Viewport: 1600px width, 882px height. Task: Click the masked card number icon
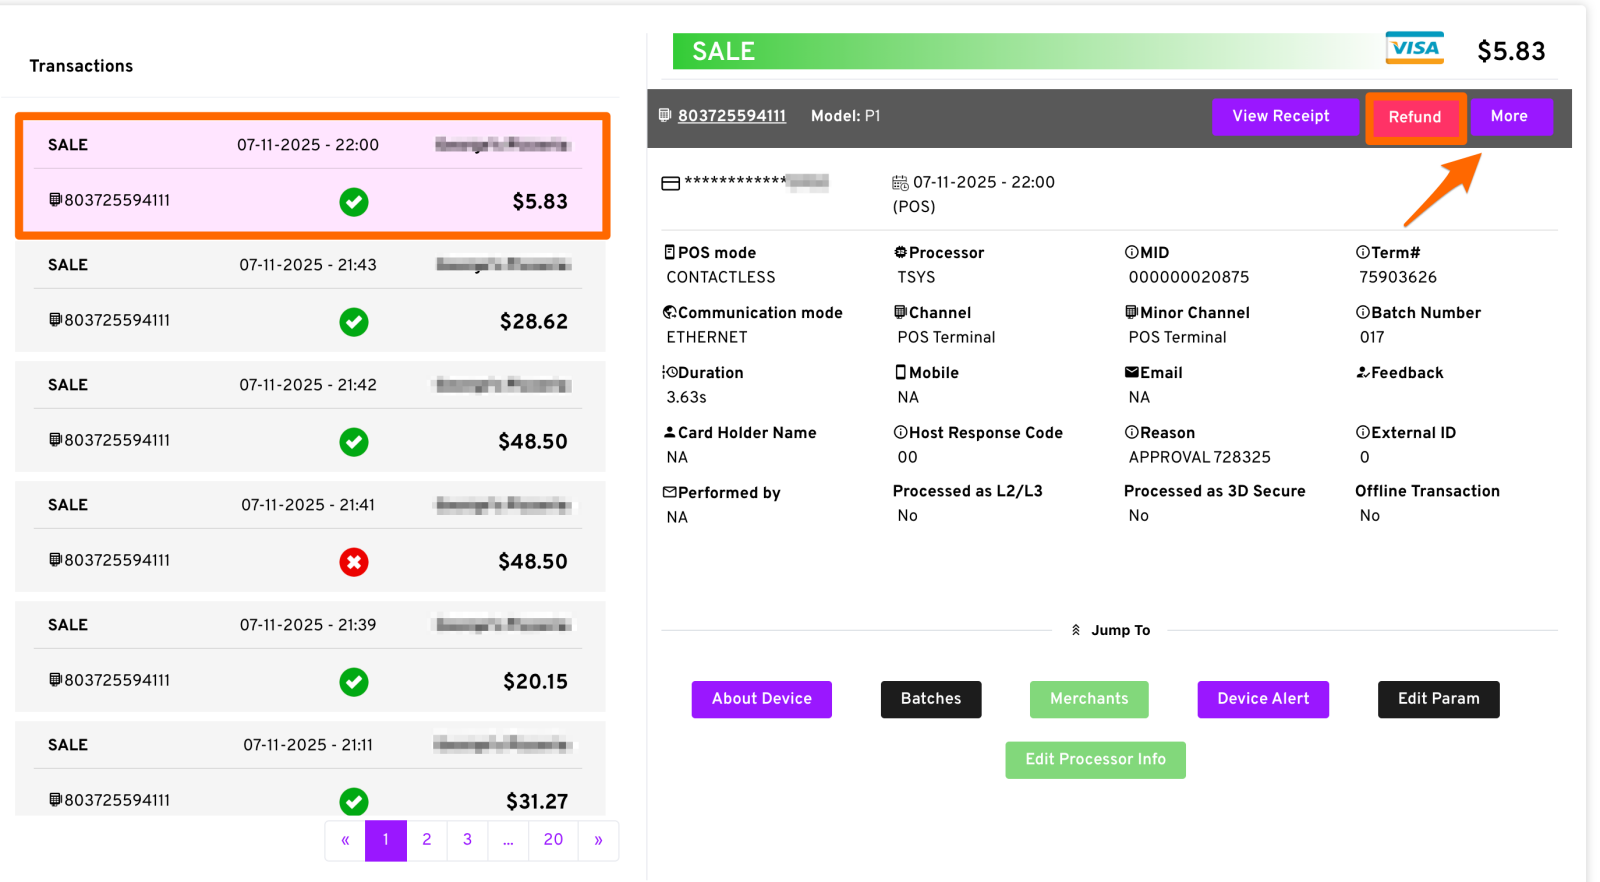[x=671, y=183]
